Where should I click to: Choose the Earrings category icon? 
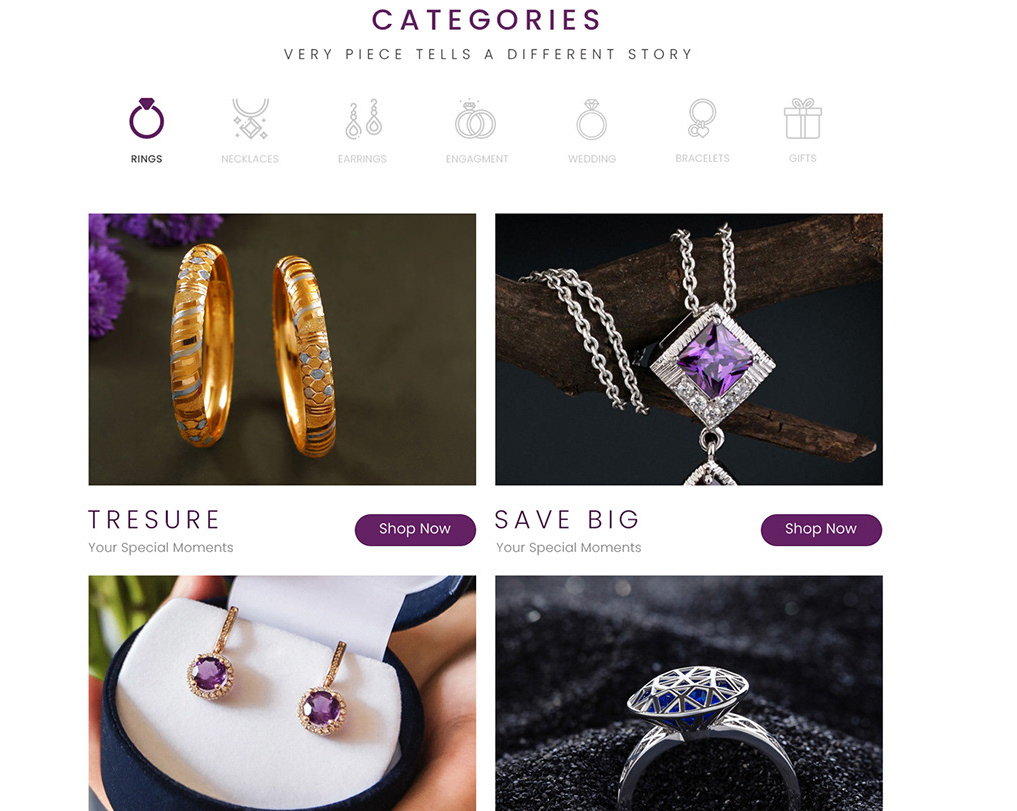(363, 119)
